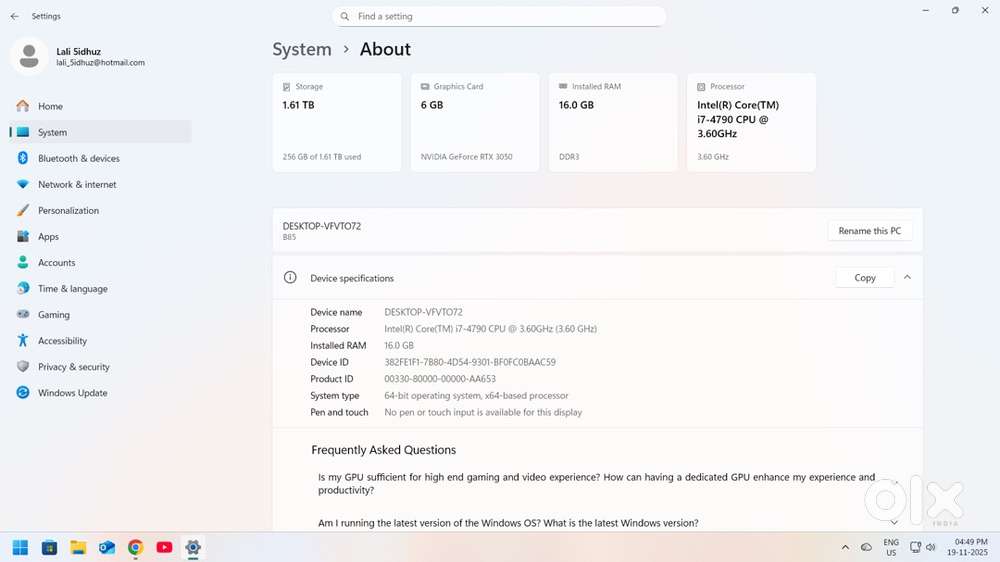The image size is (1000, 562).
Task: Open Accessibility settings
Action: (x=62, y=341)
